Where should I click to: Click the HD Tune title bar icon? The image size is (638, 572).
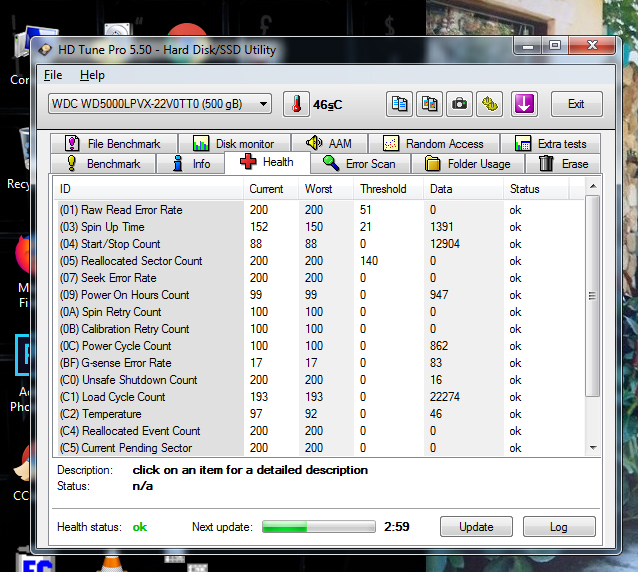(45, 50)
